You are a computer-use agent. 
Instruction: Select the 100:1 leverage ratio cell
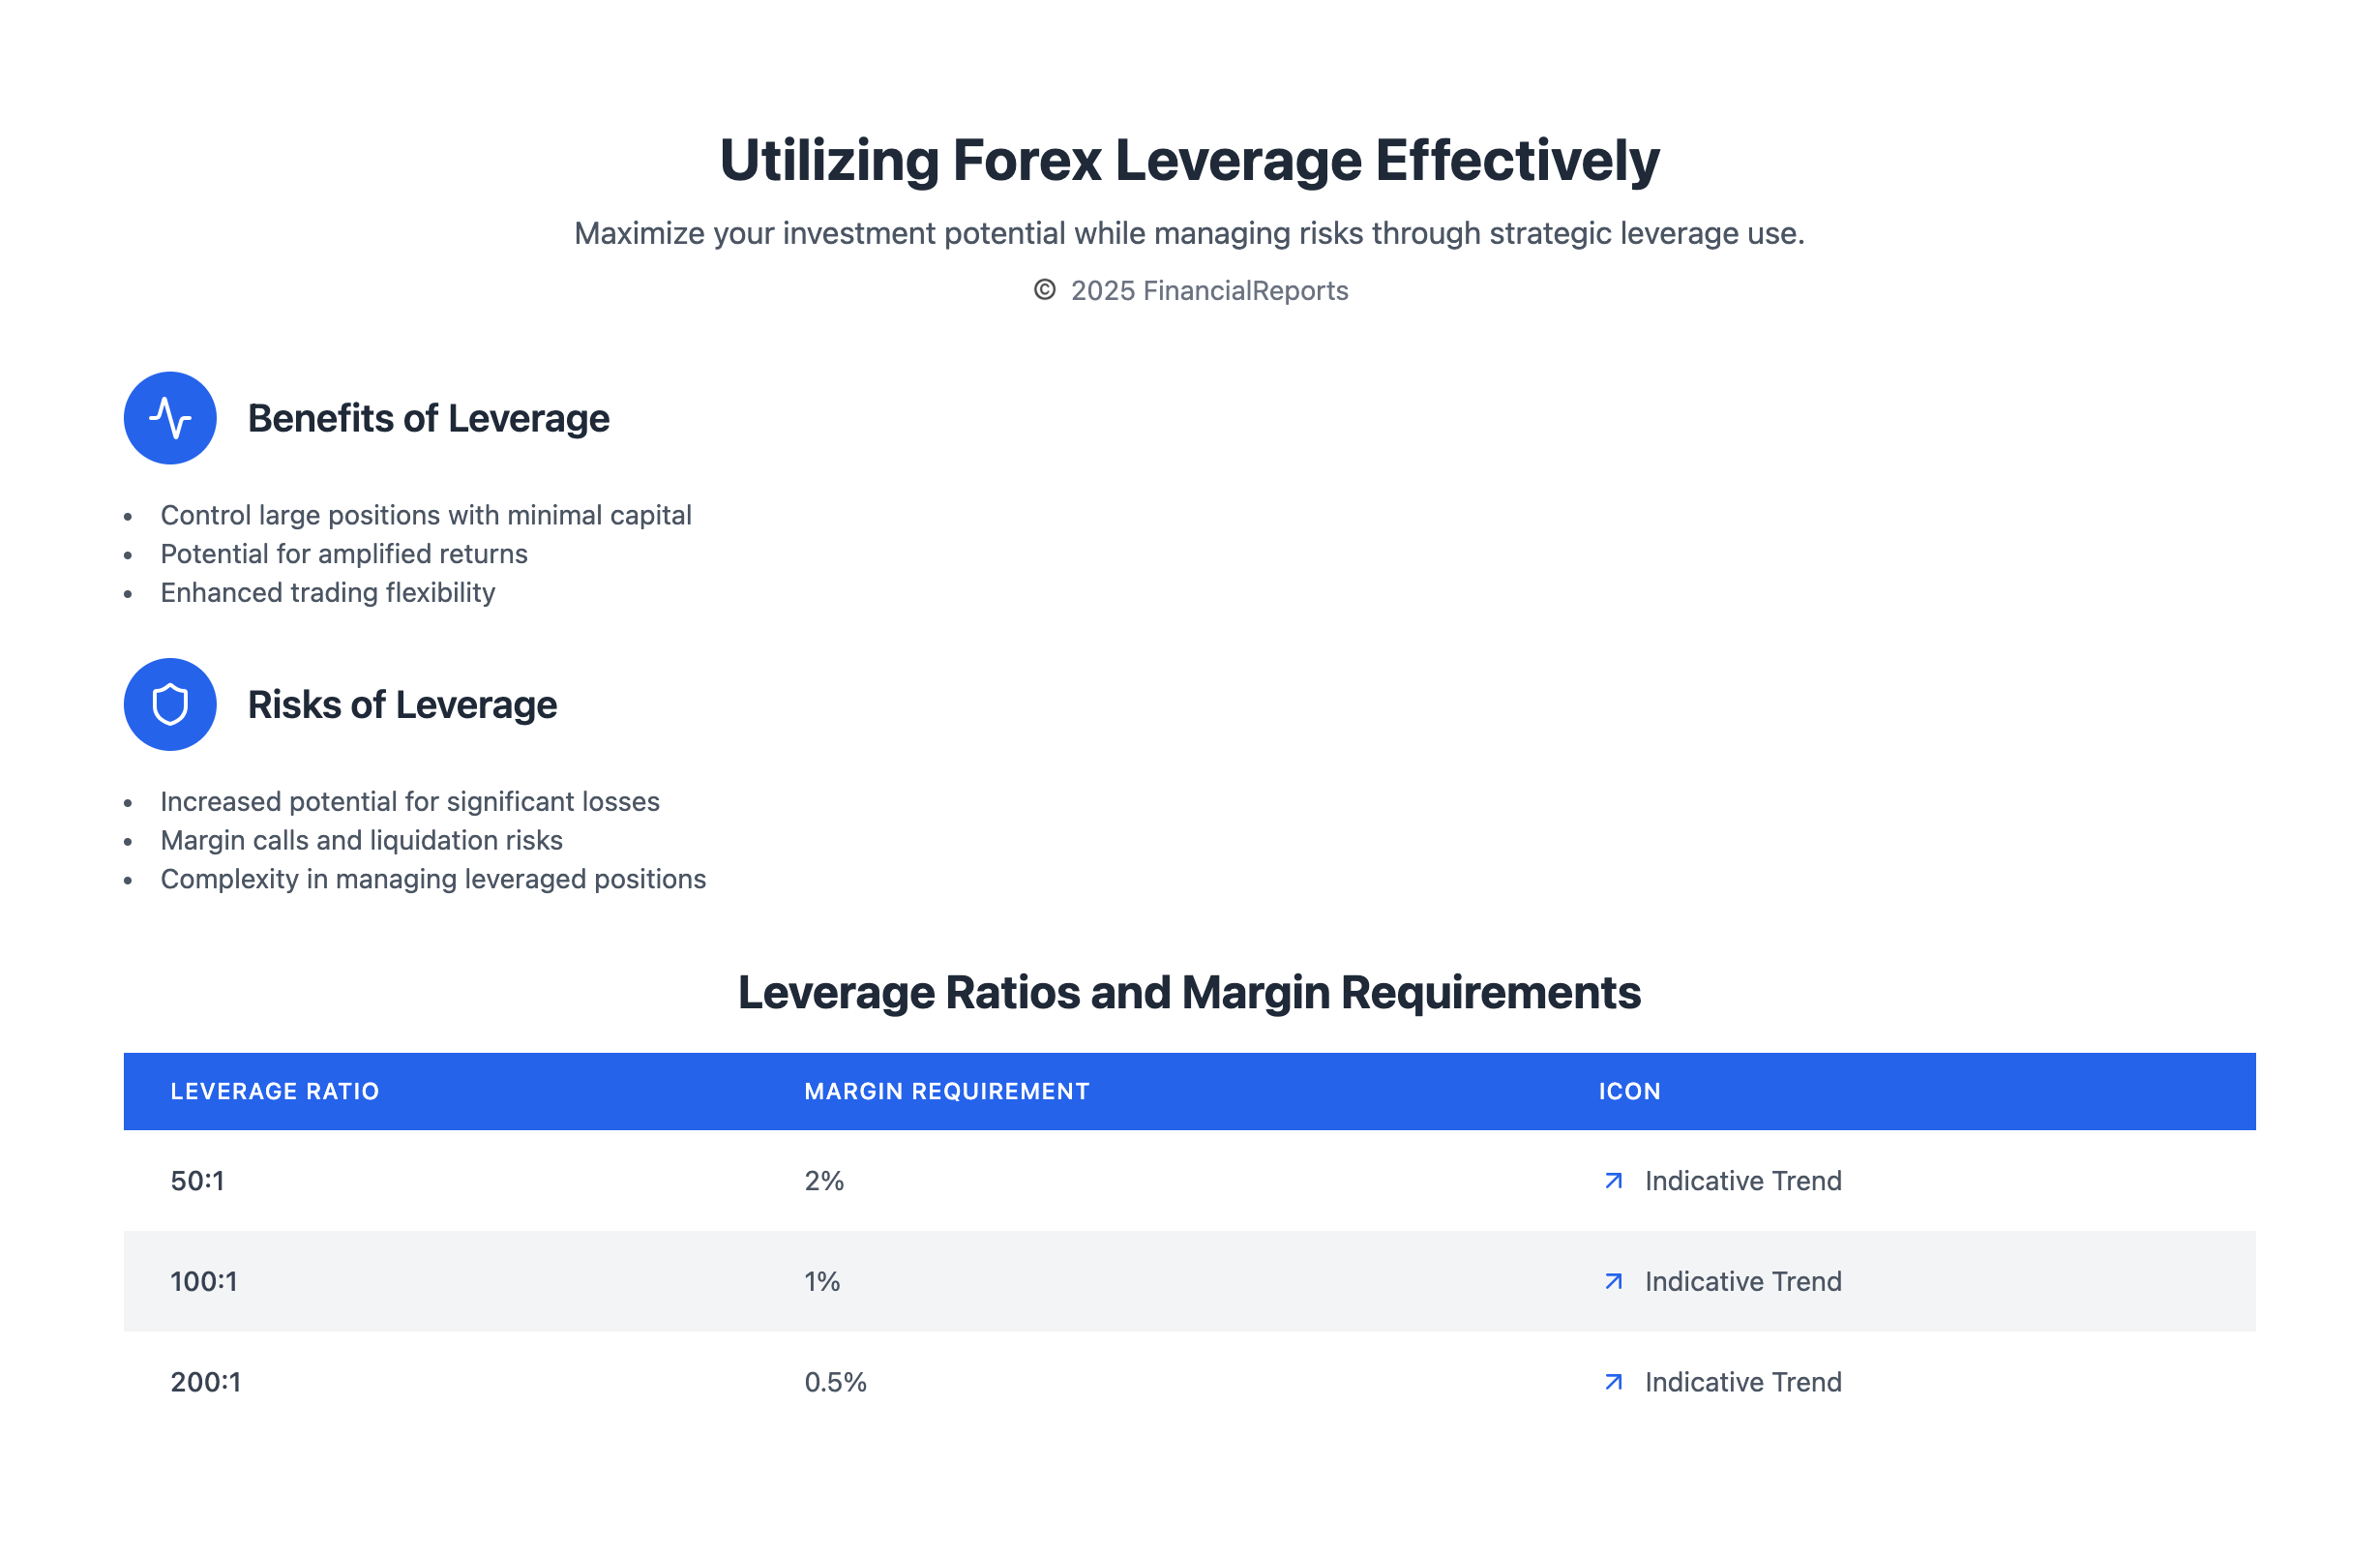(x=204, y=1281)
